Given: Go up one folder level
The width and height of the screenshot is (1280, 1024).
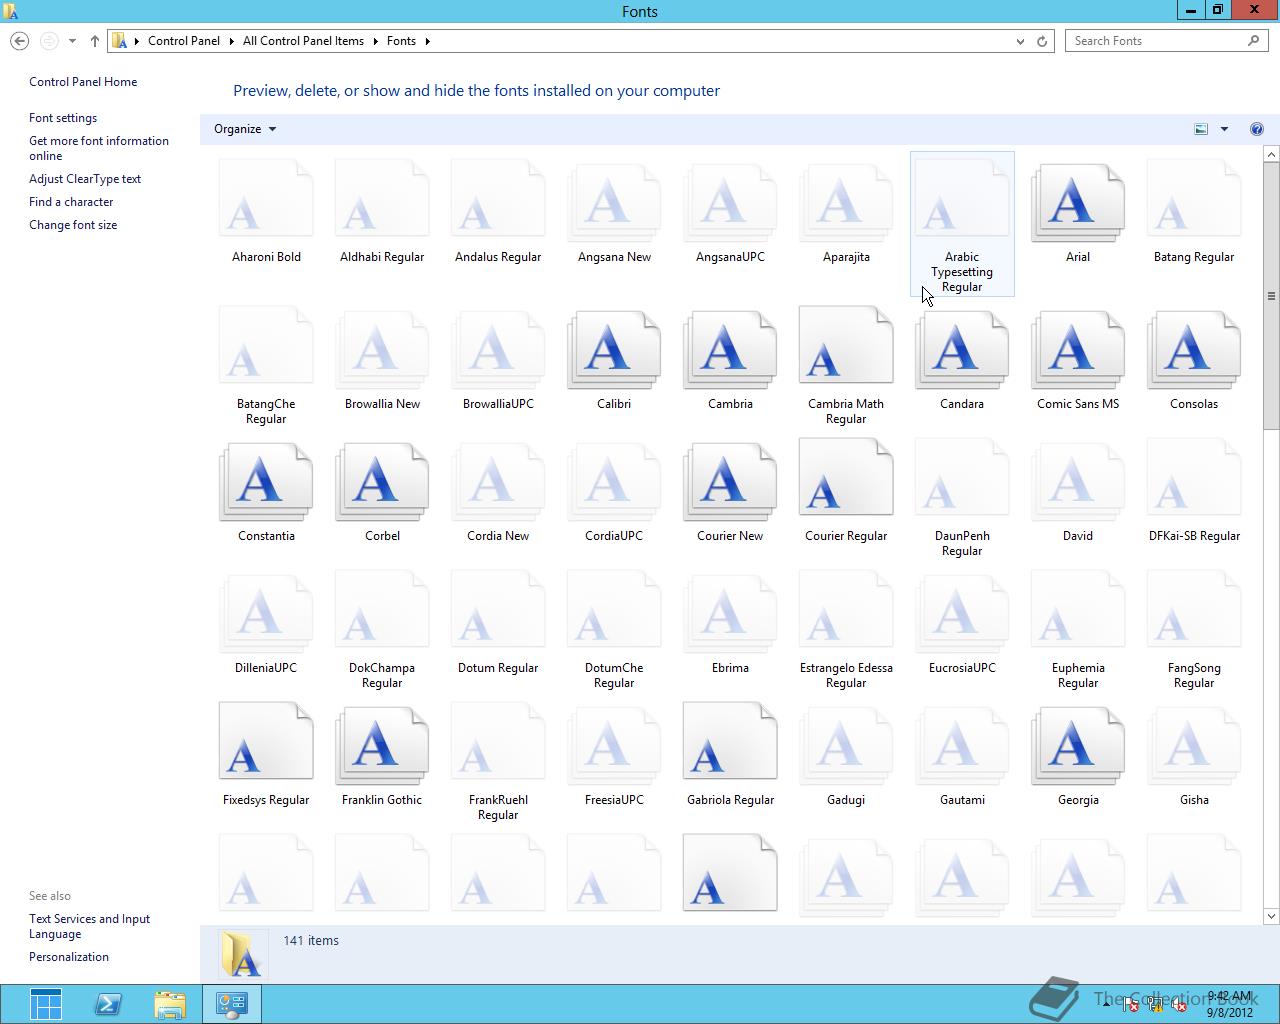Looking at the screenshot, I should [95, 41].
